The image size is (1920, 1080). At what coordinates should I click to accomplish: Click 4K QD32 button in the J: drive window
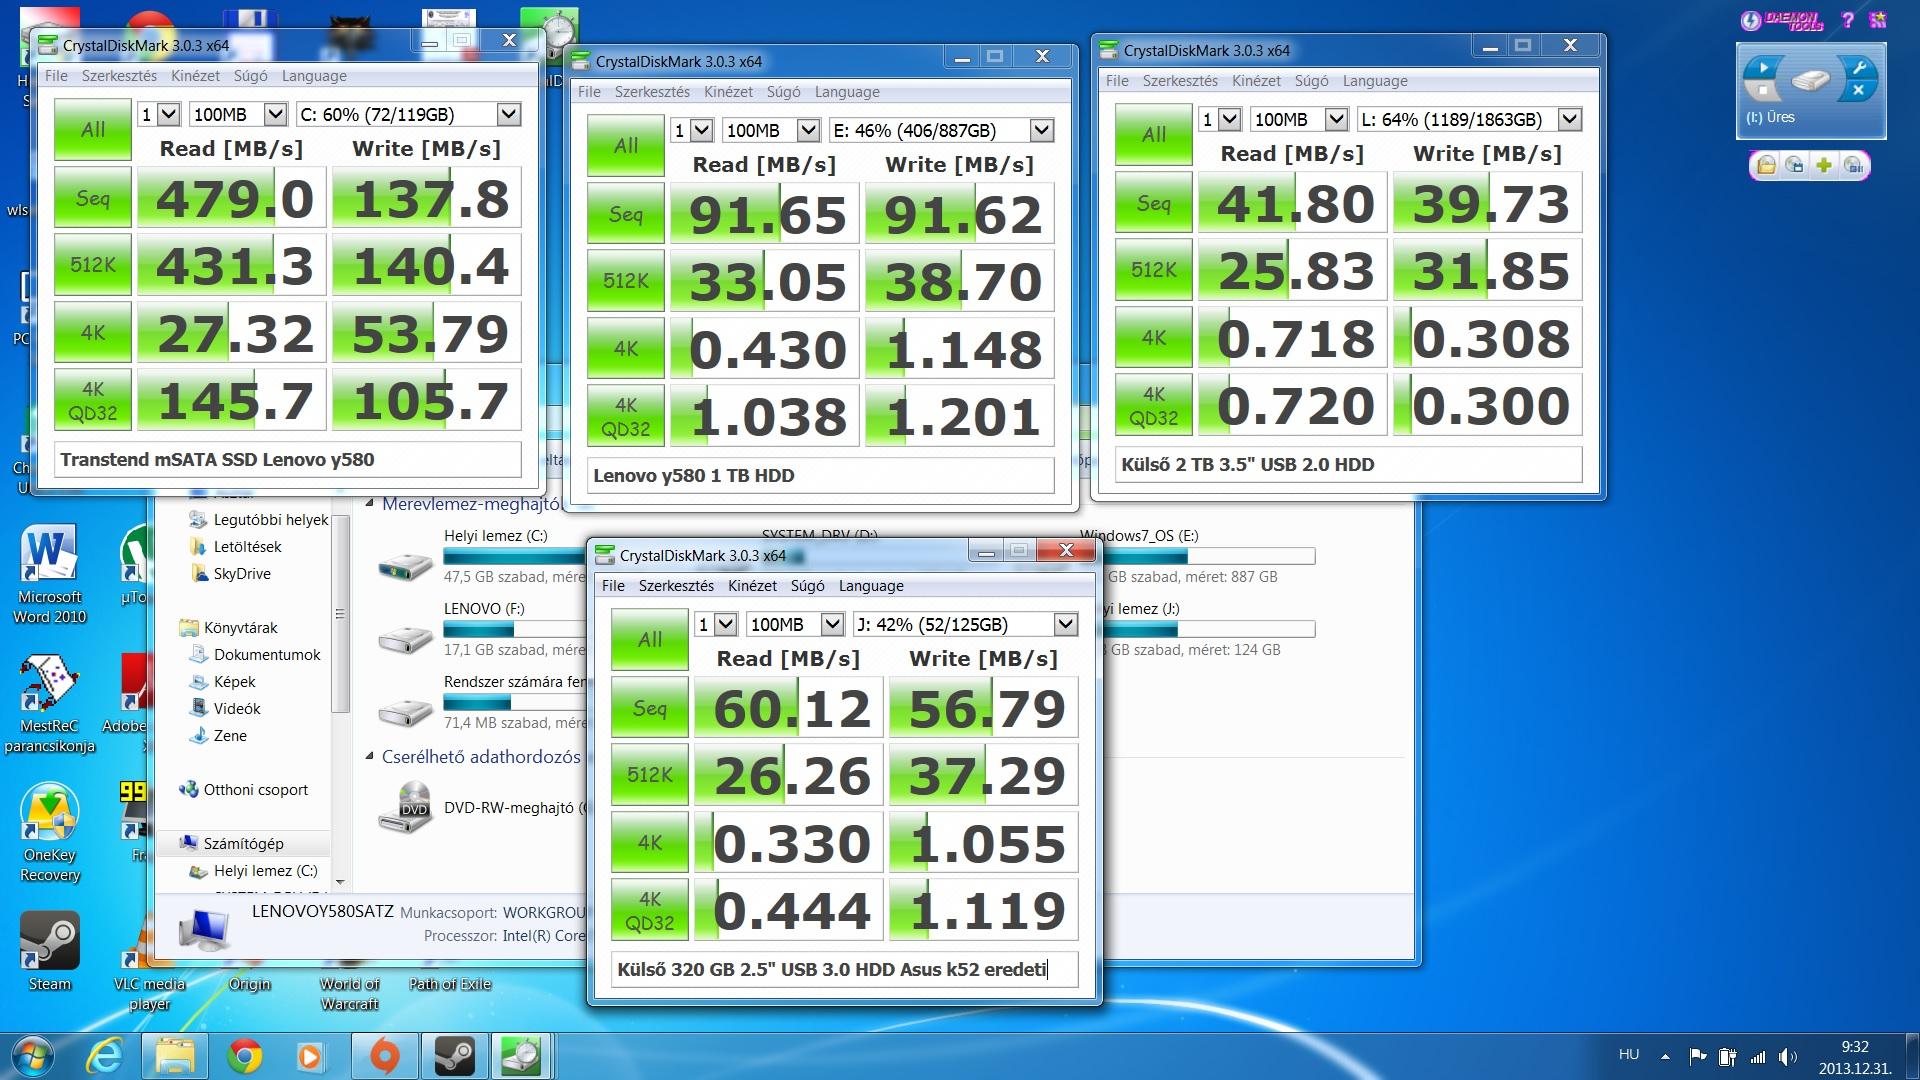pyautogui.click(x=650, y=910)
